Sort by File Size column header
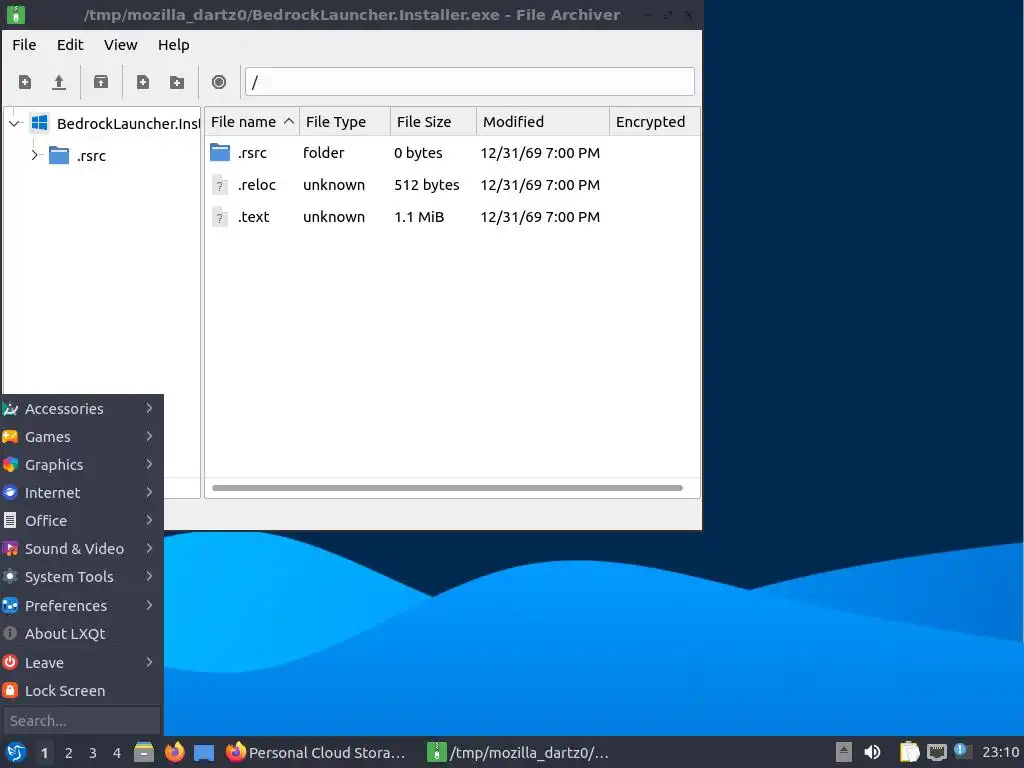The height and width of the screenshot is (768, 1024). (434, 122)
